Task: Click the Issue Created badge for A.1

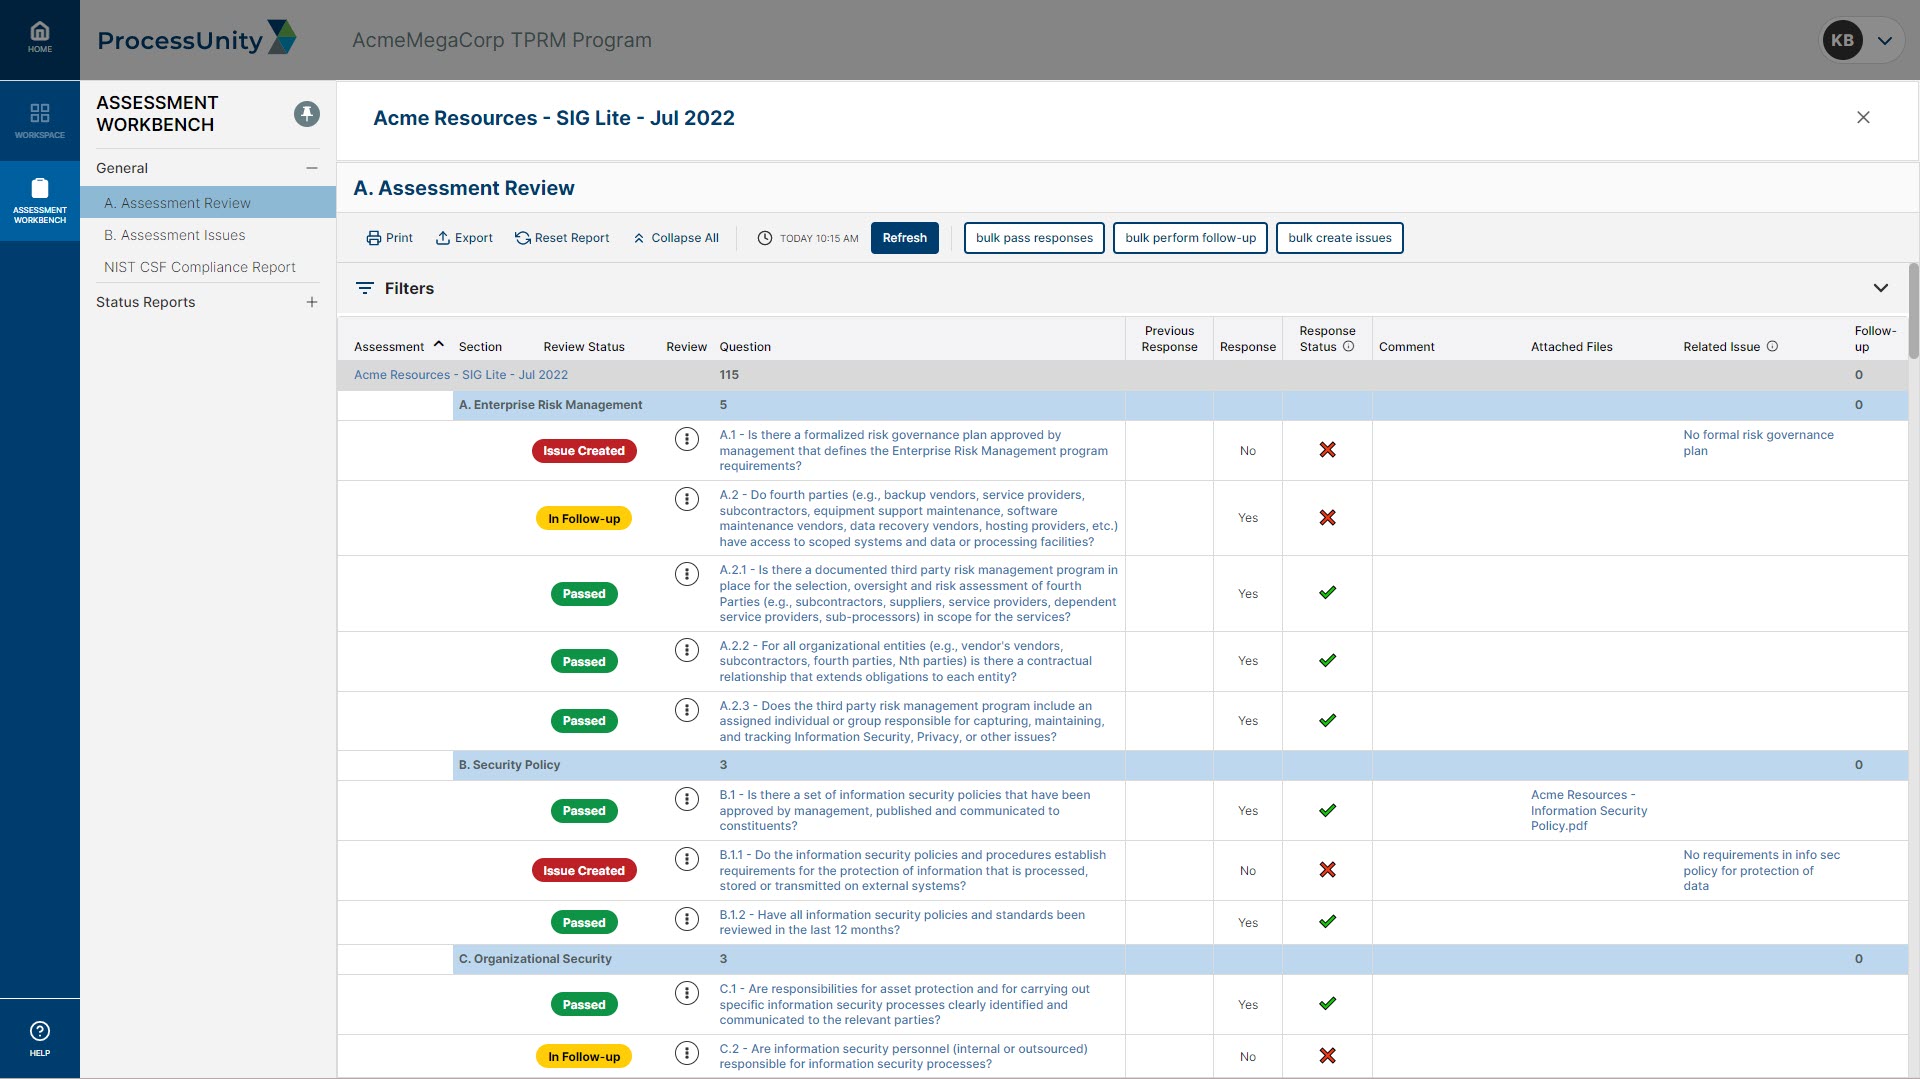Action: 584,451
